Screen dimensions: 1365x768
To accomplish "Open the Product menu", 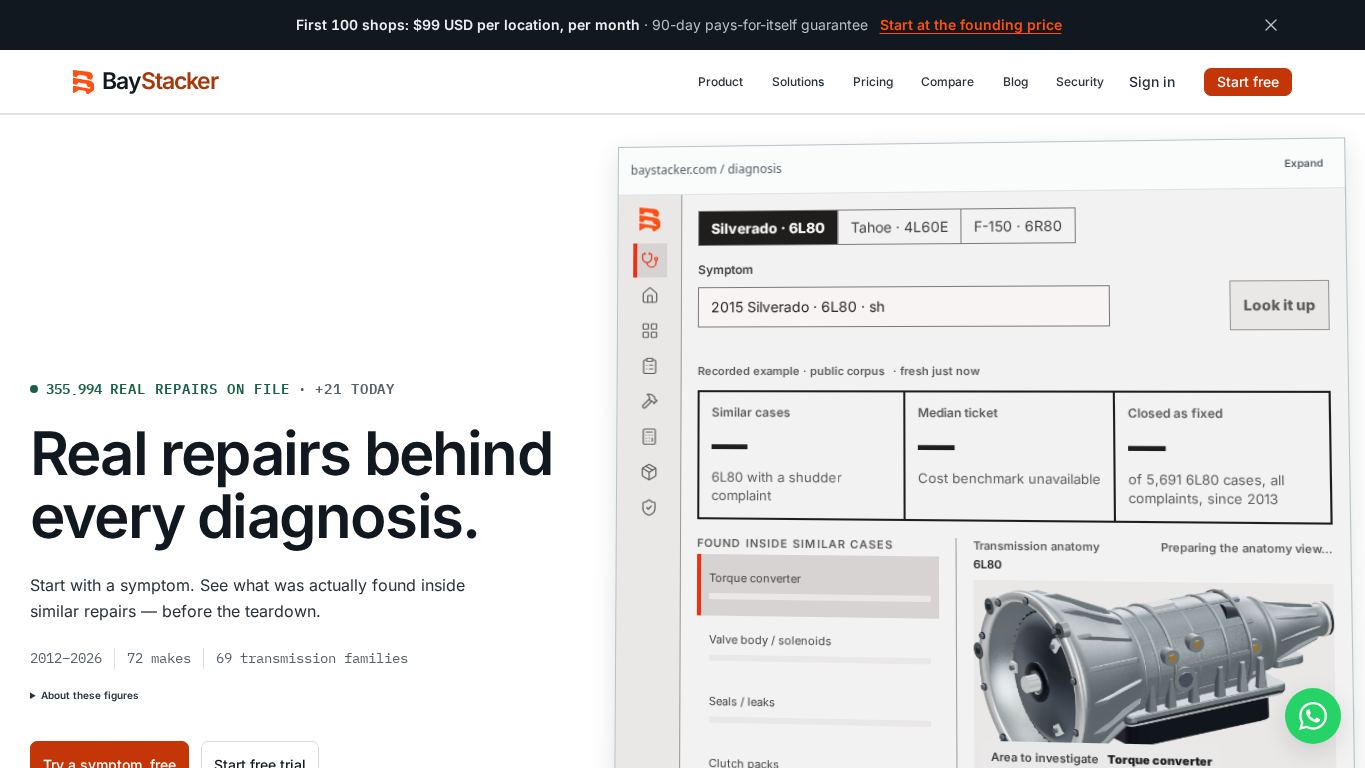I will (720, 82).
